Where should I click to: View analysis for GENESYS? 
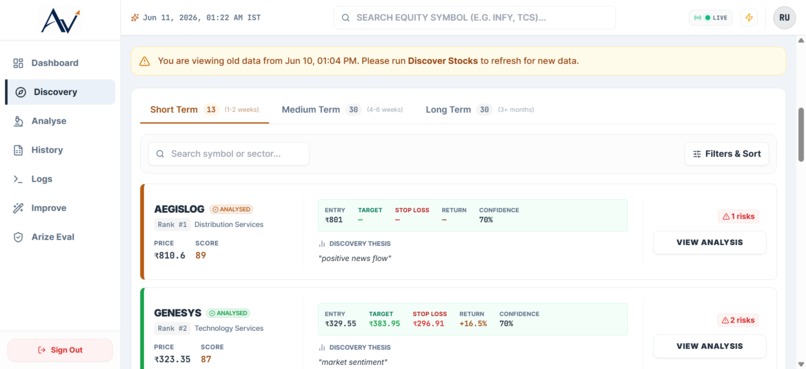pyautogui.click(x=710, y=346)
